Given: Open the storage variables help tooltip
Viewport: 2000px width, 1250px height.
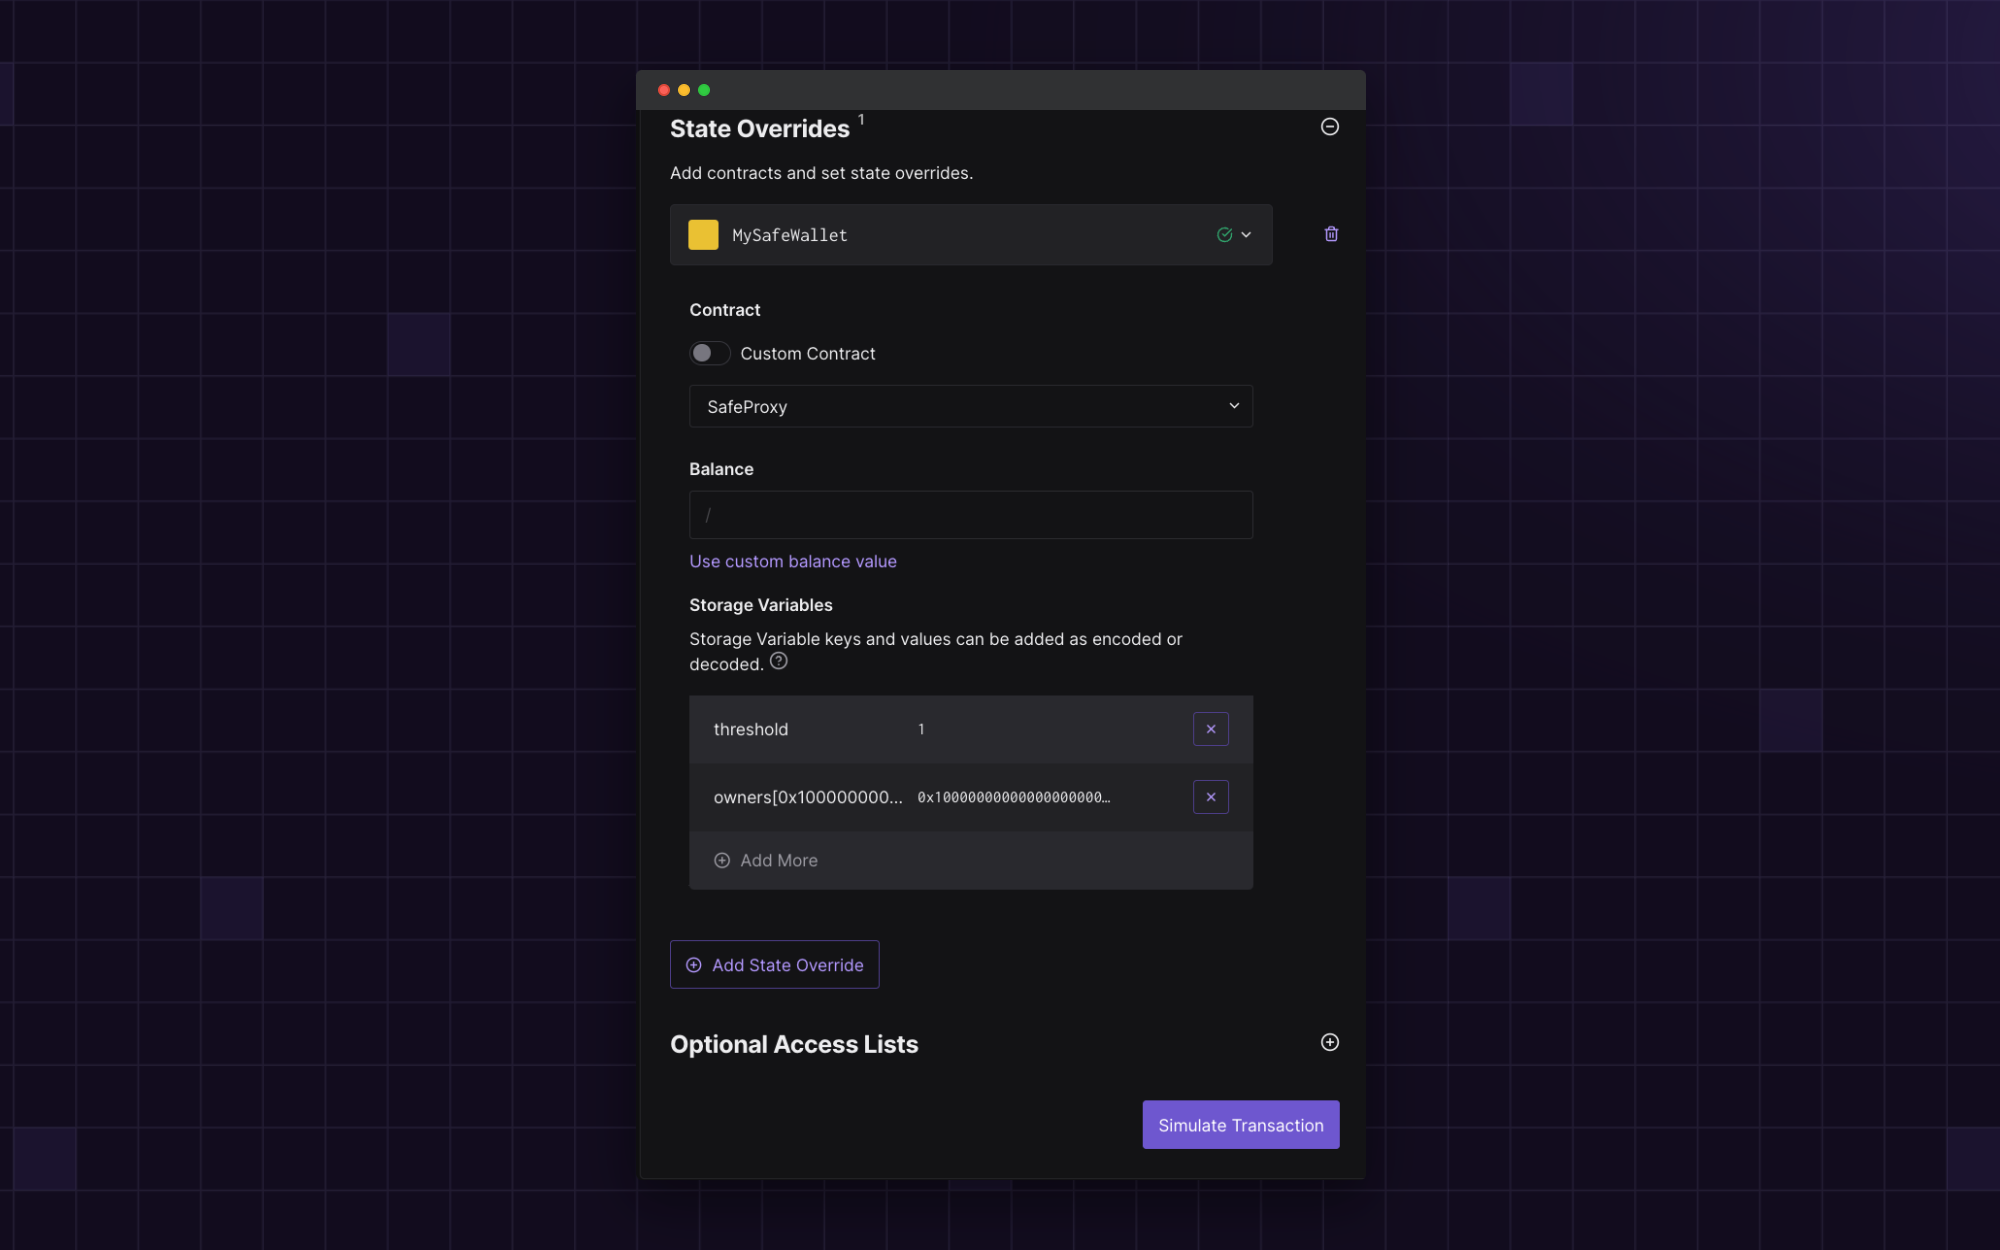Looking at the screenshot, I should (x=779, y=661).
